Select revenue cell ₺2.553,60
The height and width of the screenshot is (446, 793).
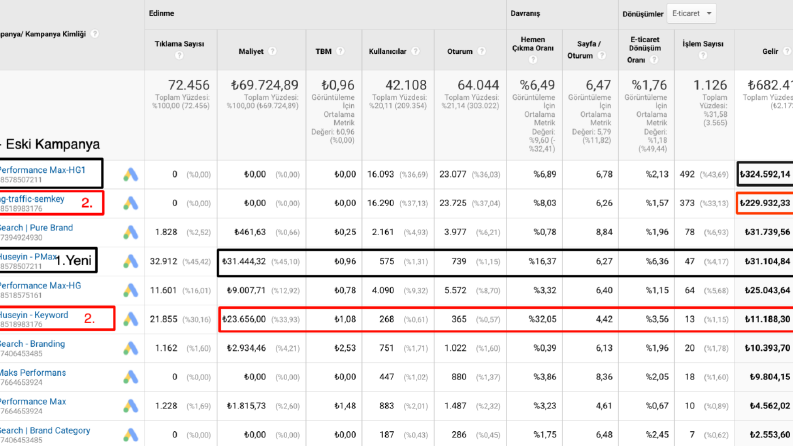point(769,434)
